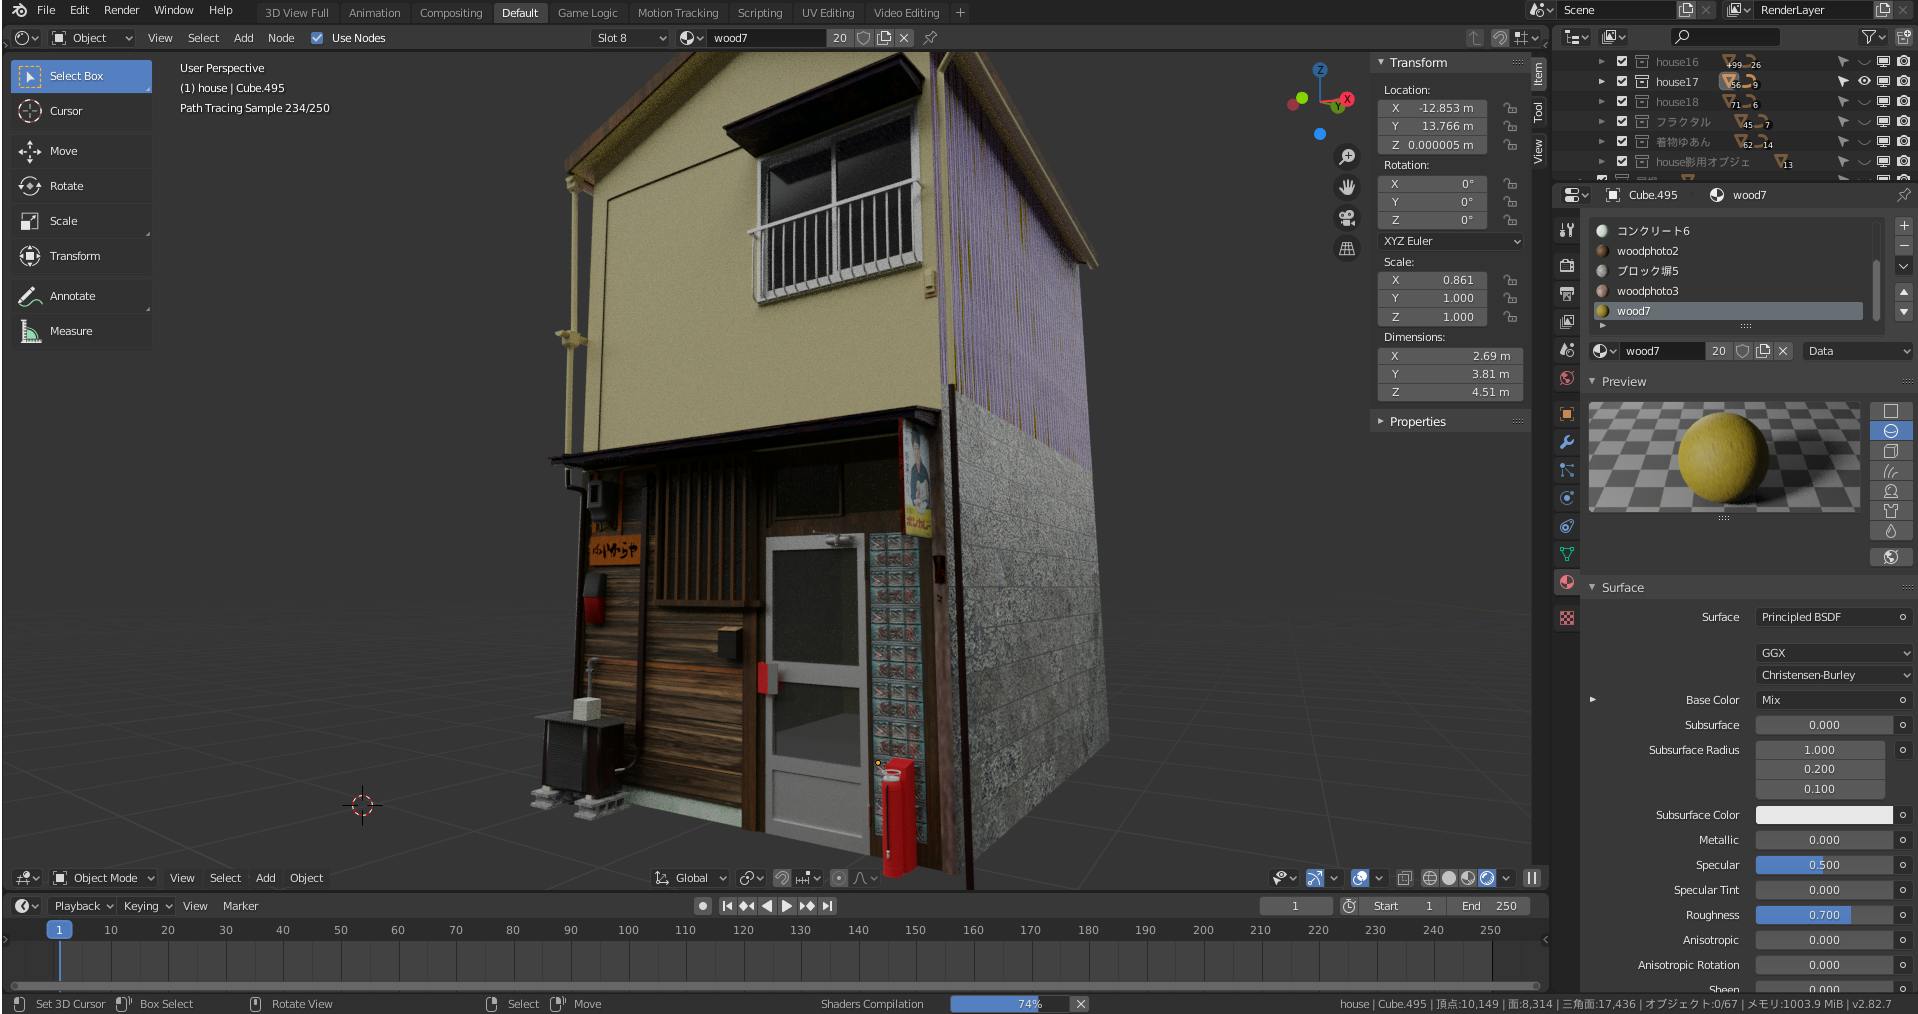Pause the viewport render preview

pos(1532,878)
